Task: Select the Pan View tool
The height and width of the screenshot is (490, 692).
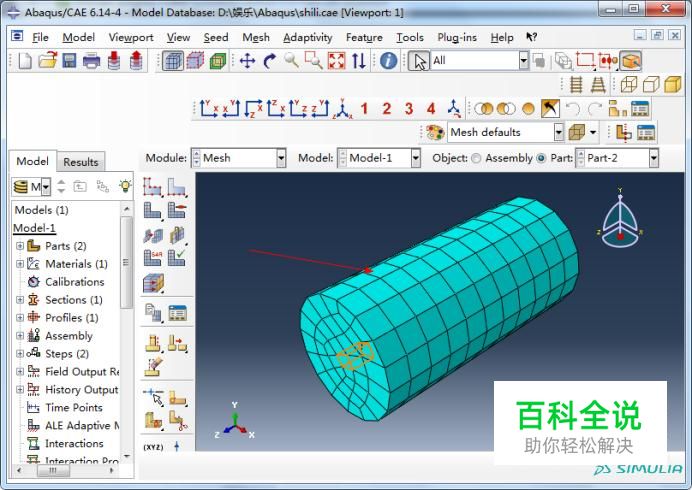Action: point(247,60)
